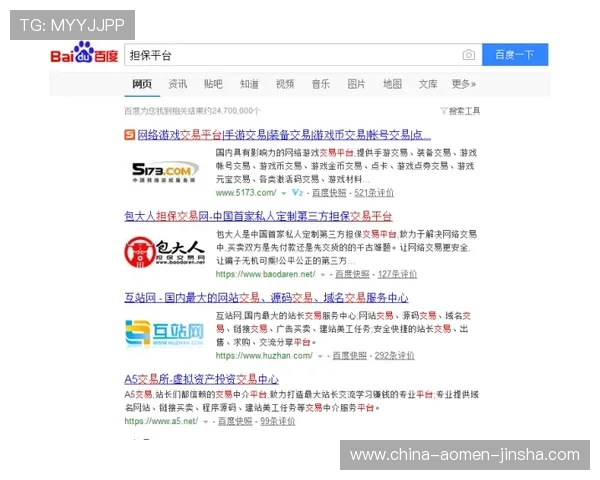Click the V2 verification badge
Viewport: 600px width, 480px height.
click(297, 193)
